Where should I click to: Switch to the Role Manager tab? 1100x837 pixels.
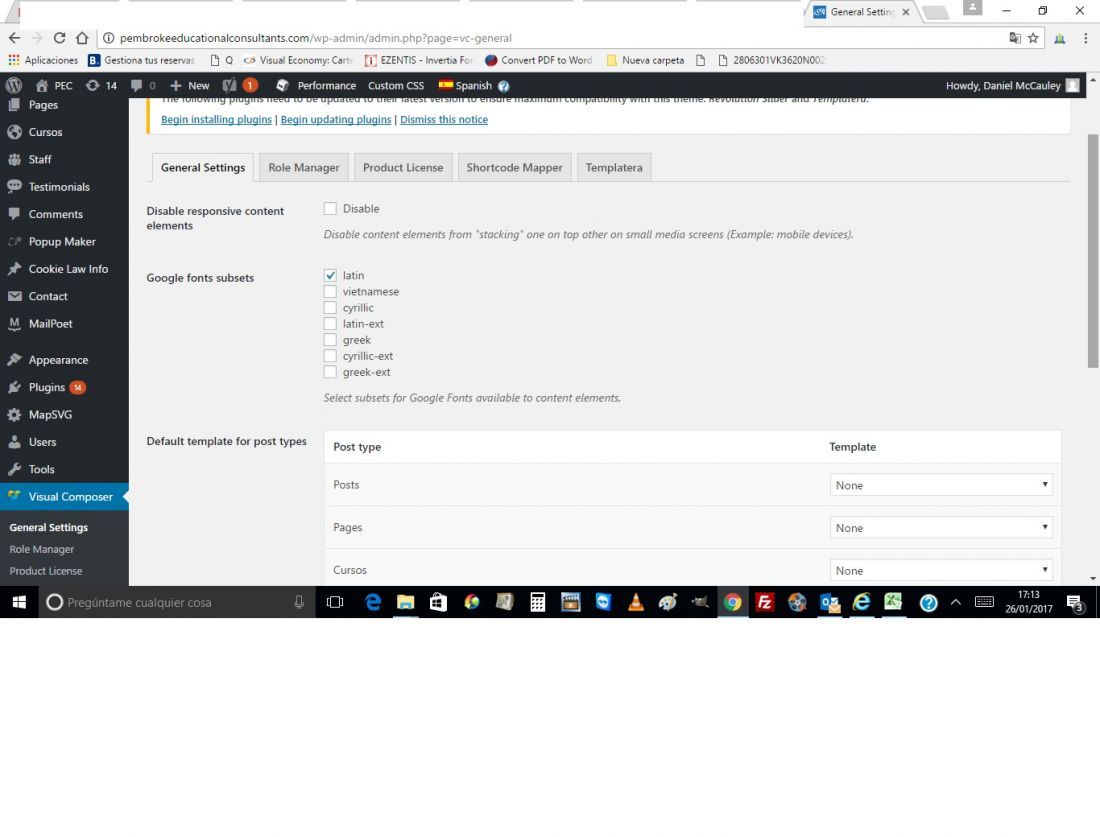[x=304, y=168]
